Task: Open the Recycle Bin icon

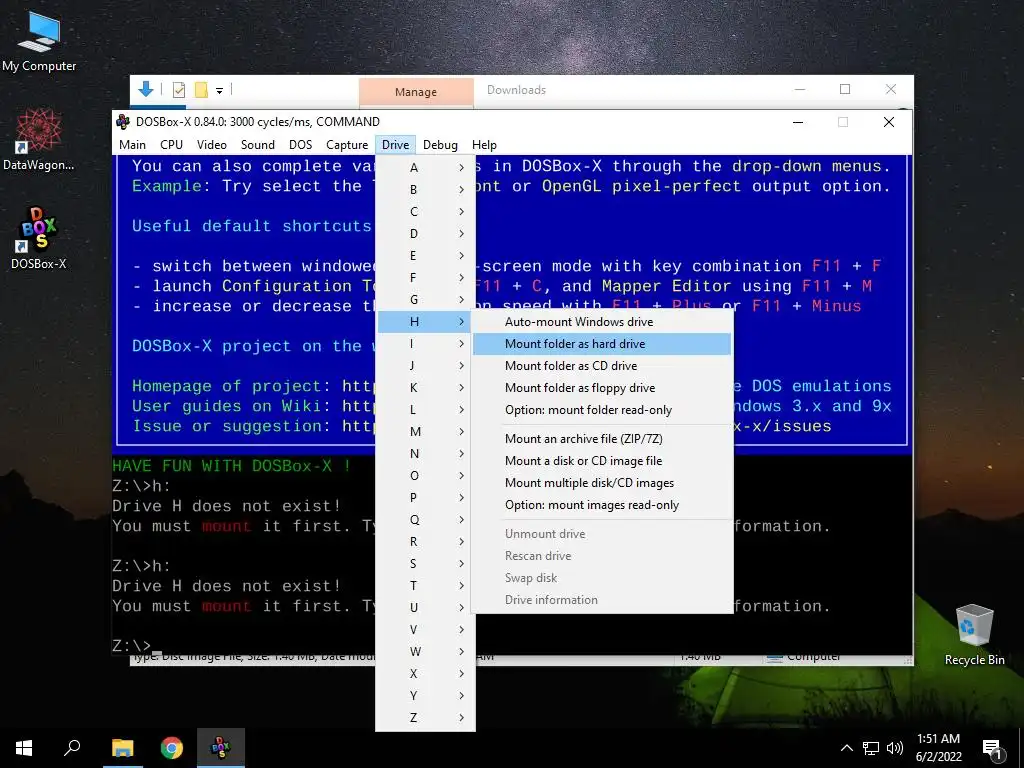Action: pos(974,634)
